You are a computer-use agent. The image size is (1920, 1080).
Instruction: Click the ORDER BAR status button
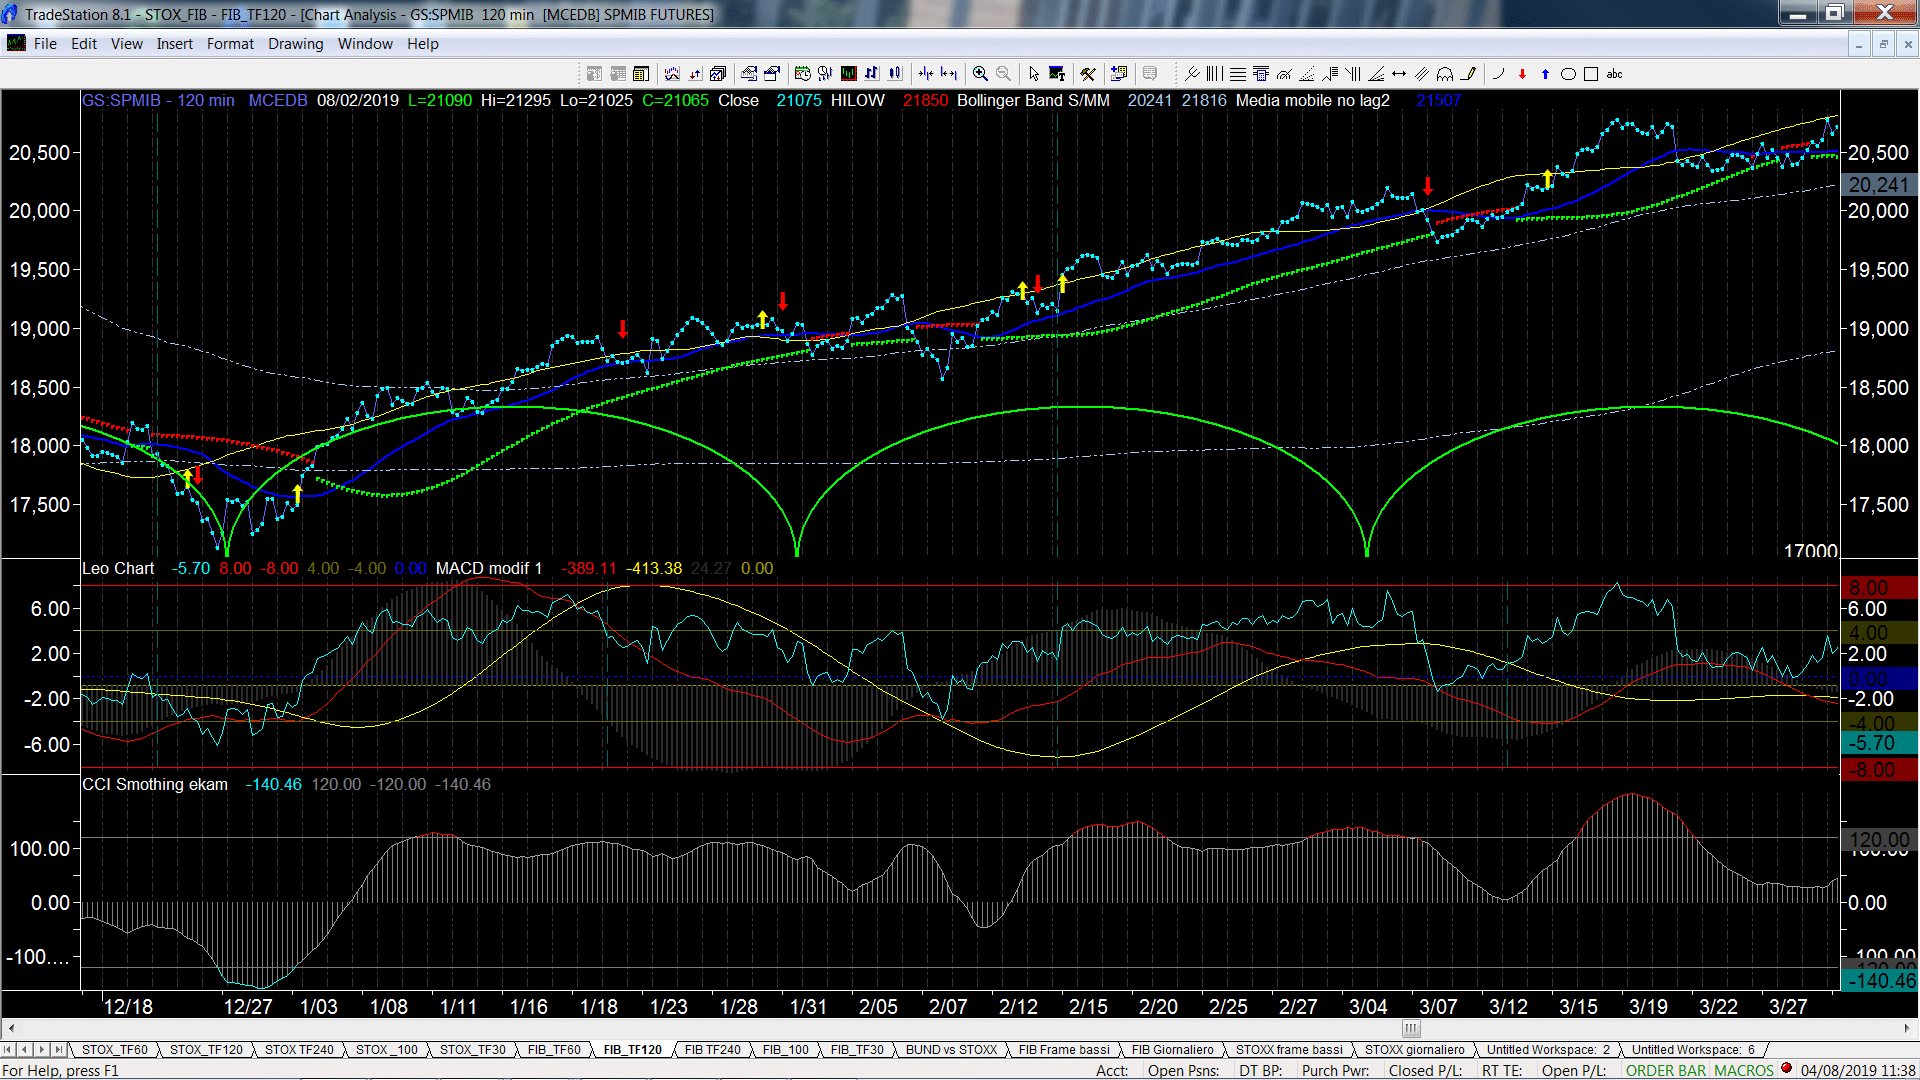[1665, 1070]
